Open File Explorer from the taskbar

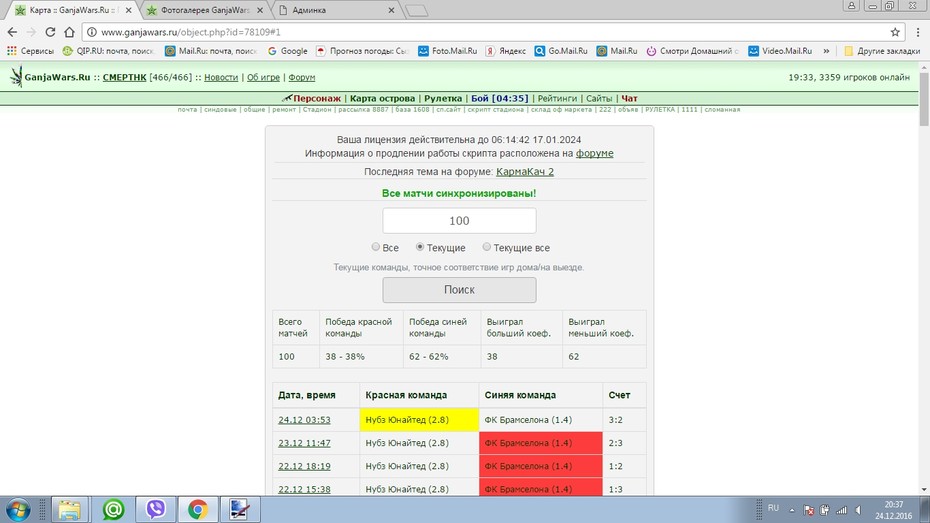(70, 510)
